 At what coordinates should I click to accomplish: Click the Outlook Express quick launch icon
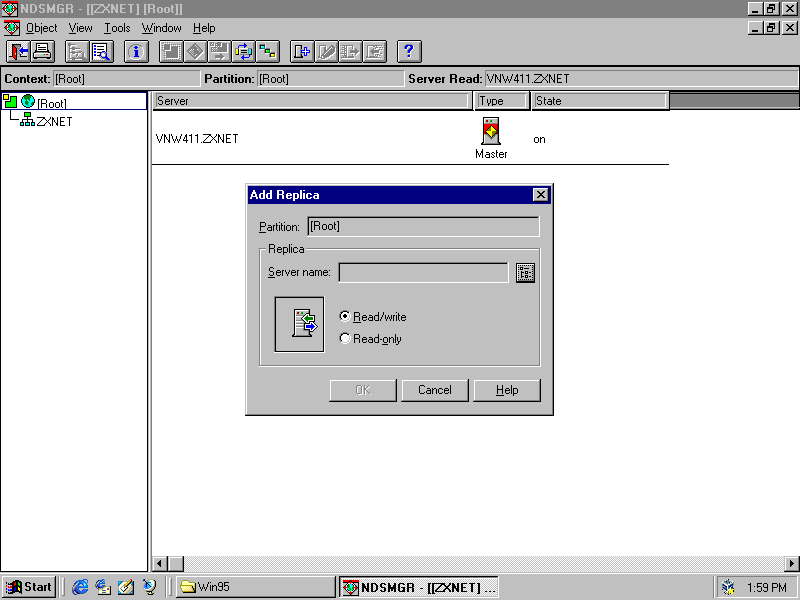point(103,587)
